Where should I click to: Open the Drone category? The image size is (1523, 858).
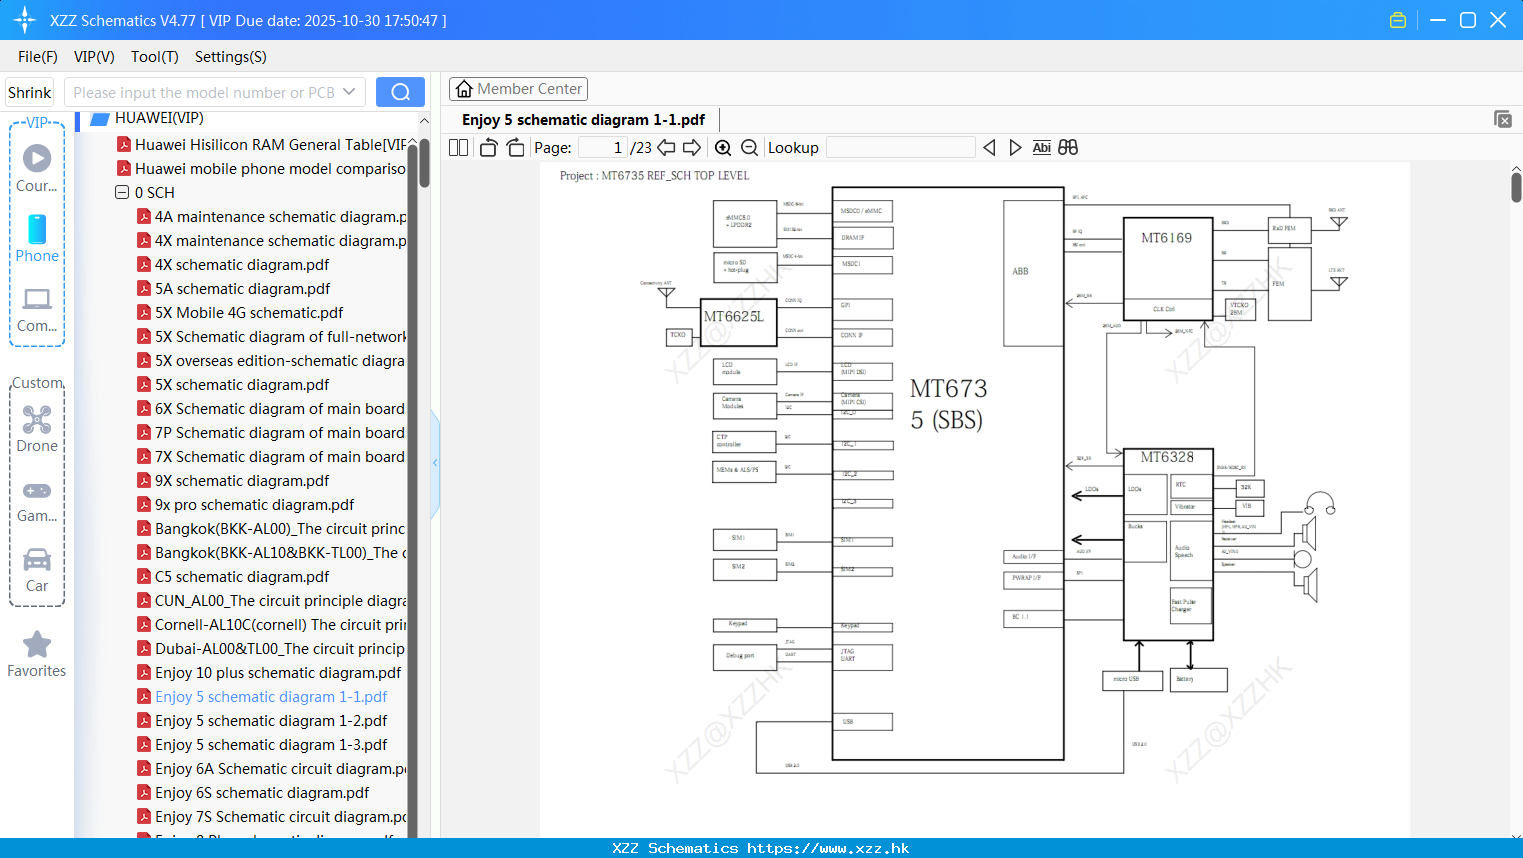(x=37, y=429)
